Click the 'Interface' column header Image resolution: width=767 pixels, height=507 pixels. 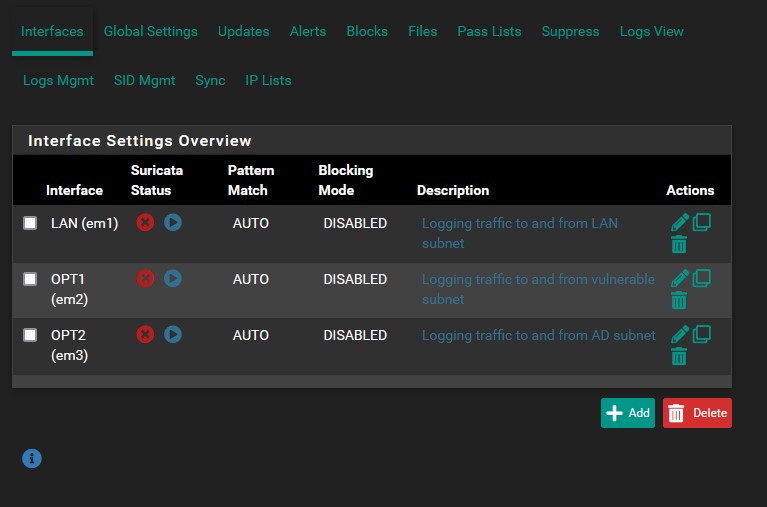coord(74,190)
